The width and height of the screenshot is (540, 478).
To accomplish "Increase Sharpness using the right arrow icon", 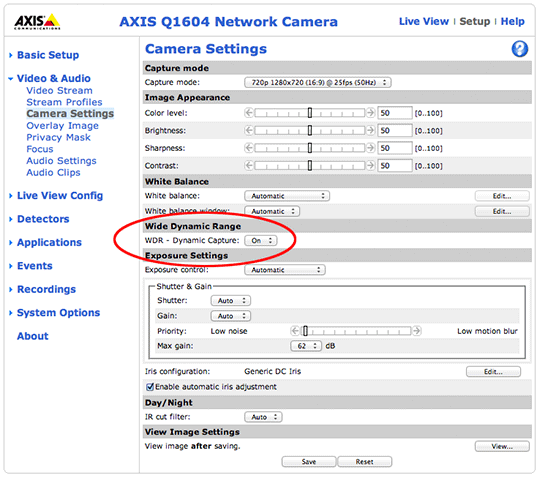I will (370, 148).
